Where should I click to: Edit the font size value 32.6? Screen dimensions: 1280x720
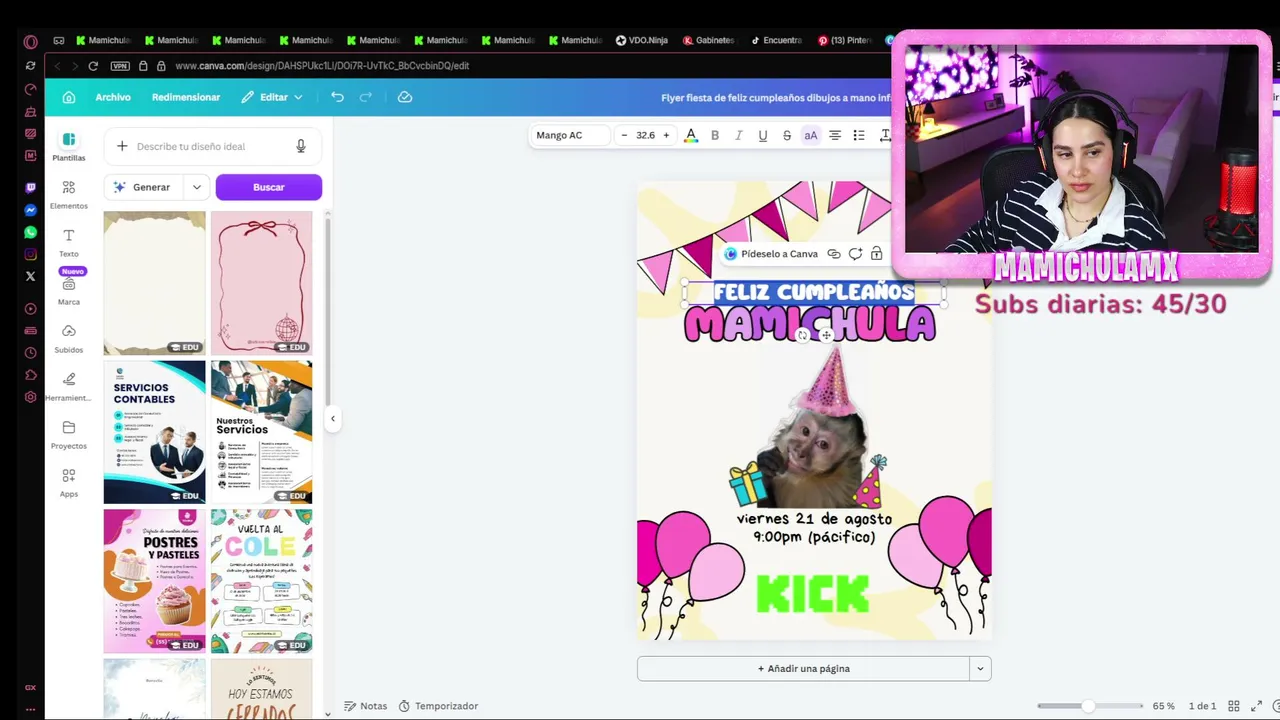(645, 135)
